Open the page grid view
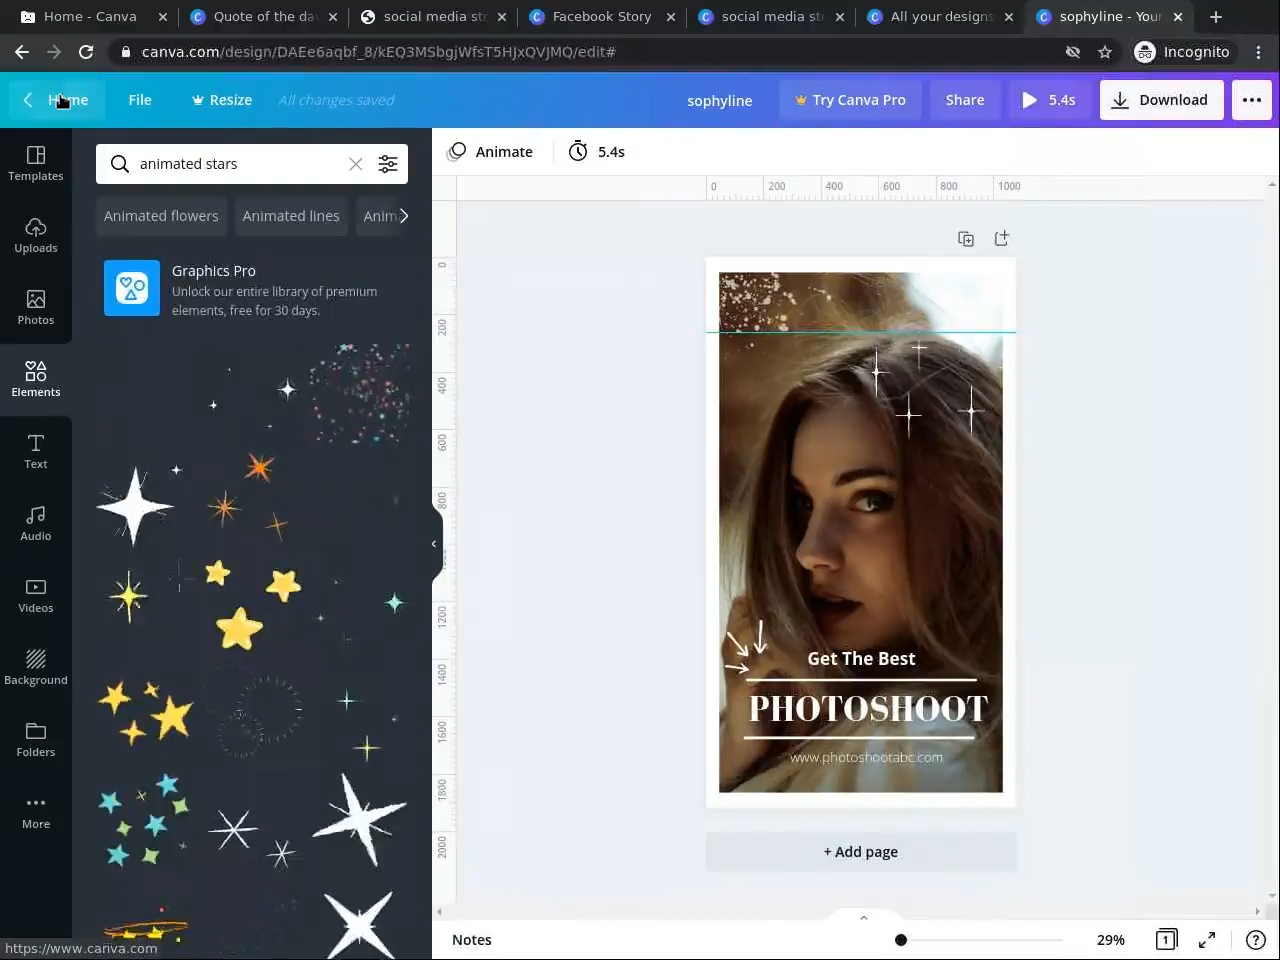The width and height of the screenshot is (1280, 960). click(x=1166, y=940)
